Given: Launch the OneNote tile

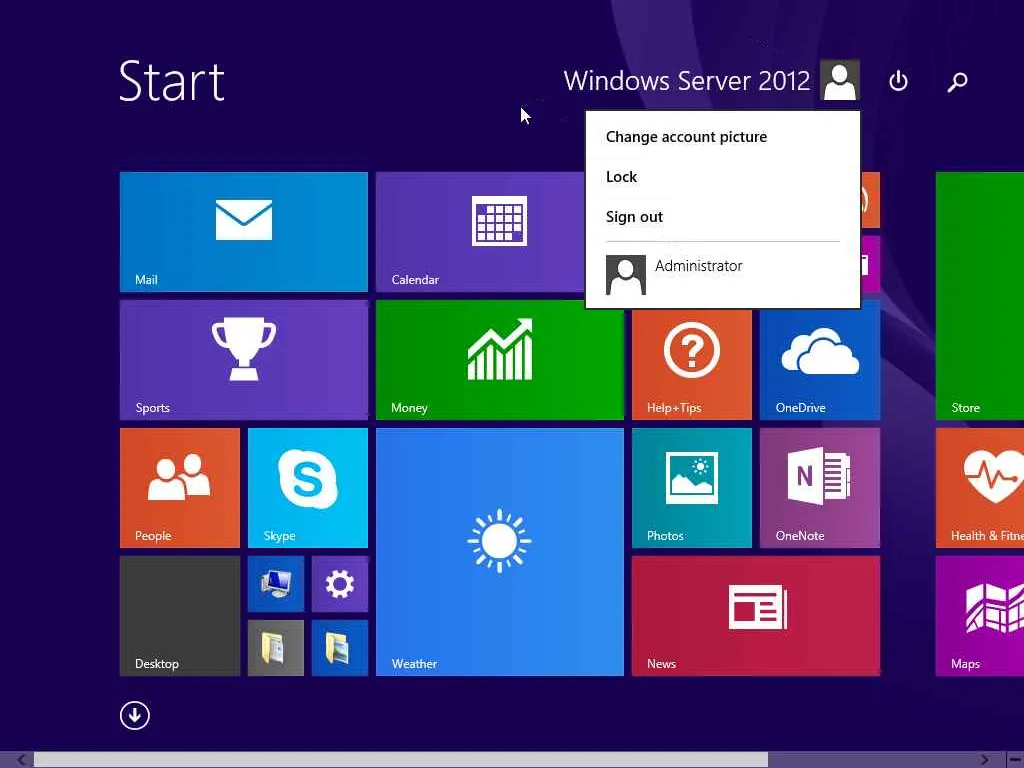Looking at the screenshot, I should coord(820,488).
